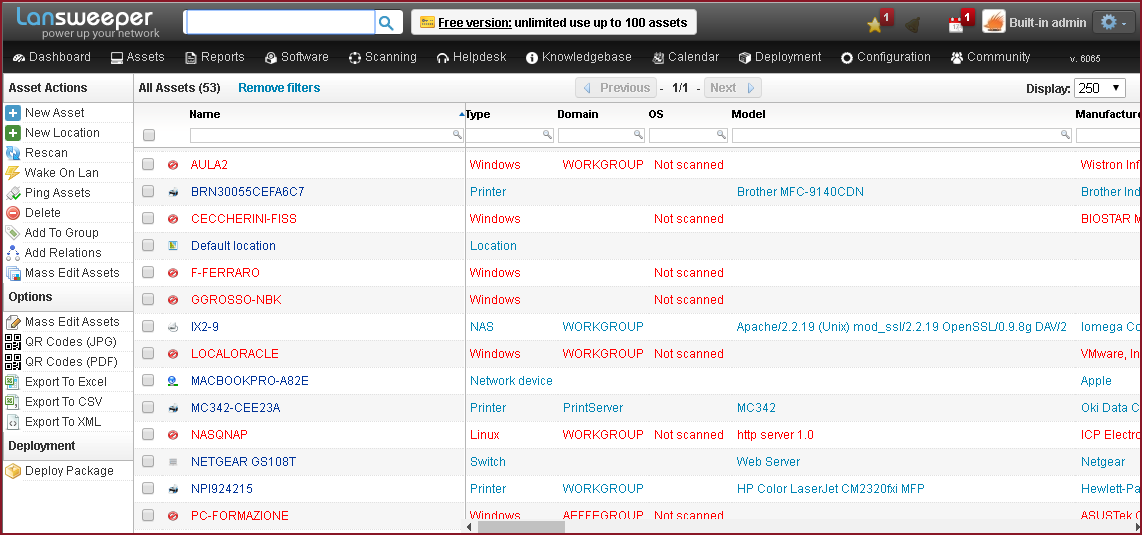Click the red Delete icon

click(x=12, y=213)
